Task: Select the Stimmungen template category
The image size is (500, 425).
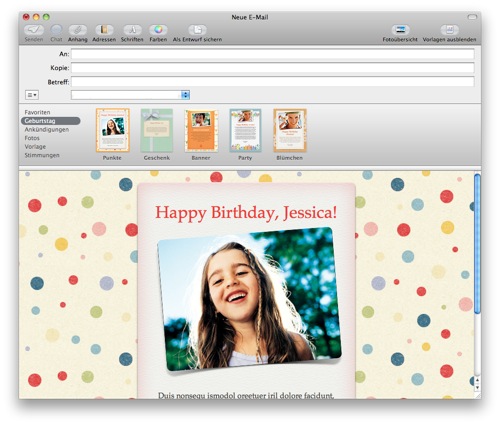Action: [42, 155]
